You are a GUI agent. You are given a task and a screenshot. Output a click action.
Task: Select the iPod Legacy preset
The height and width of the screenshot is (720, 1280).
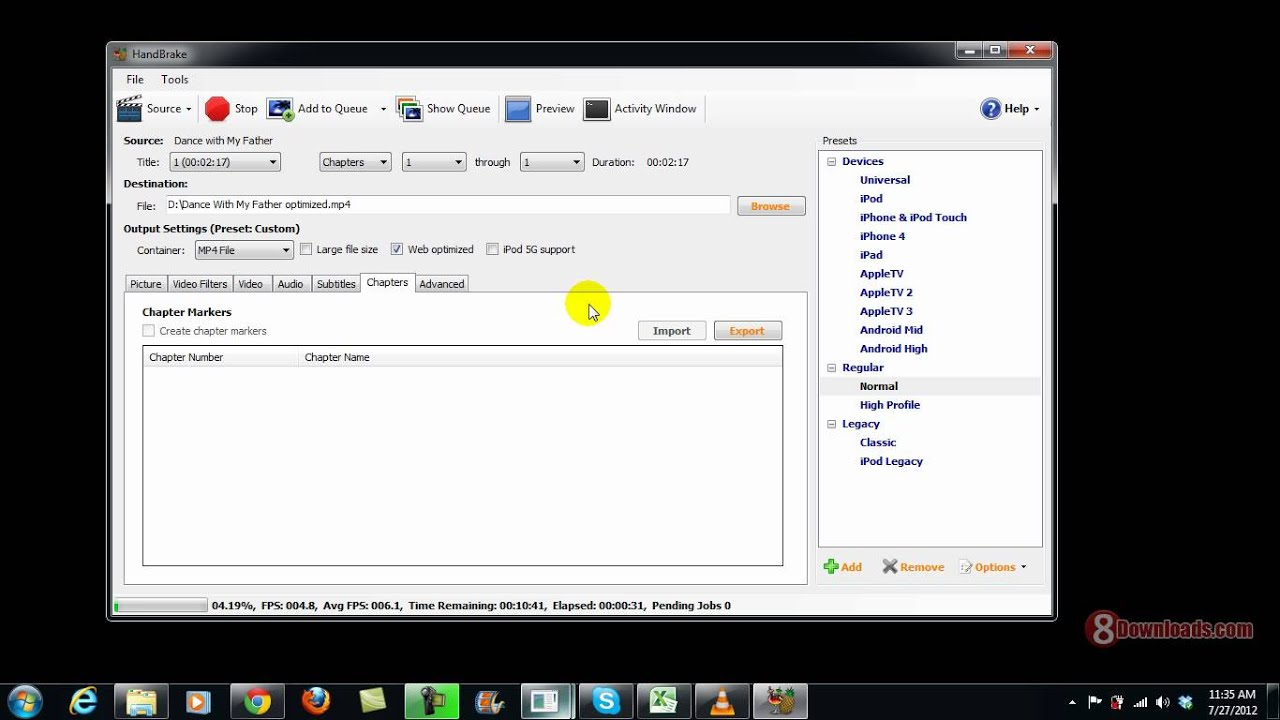(891, 461)
